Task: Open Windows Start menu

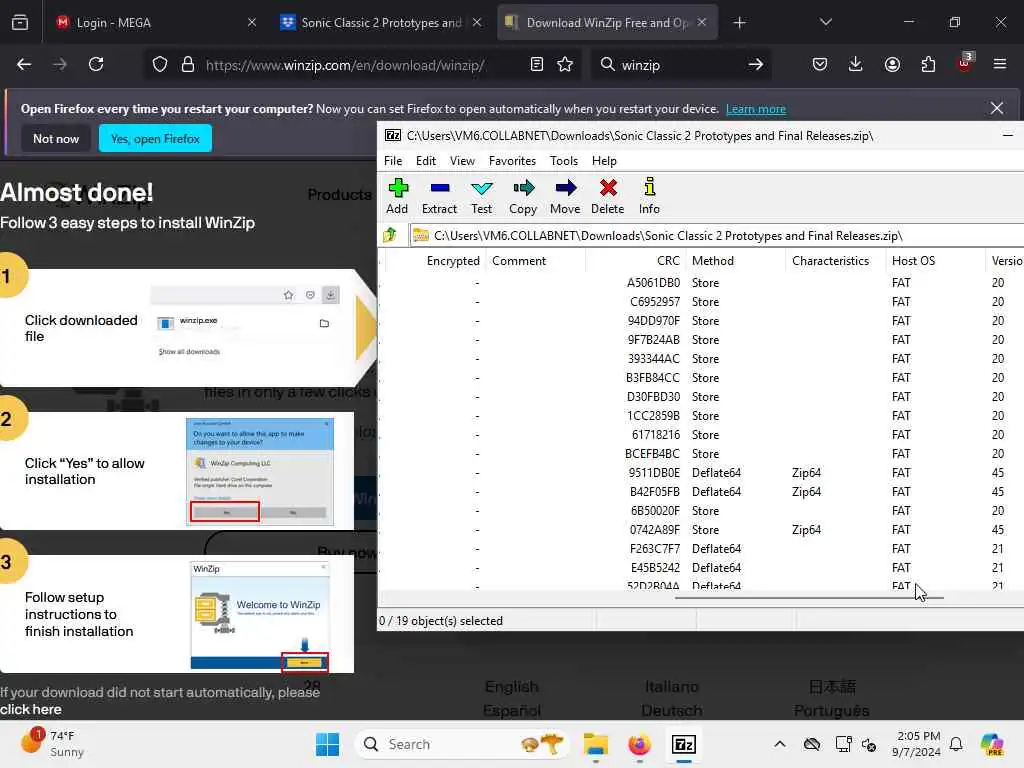Action: 327,744
